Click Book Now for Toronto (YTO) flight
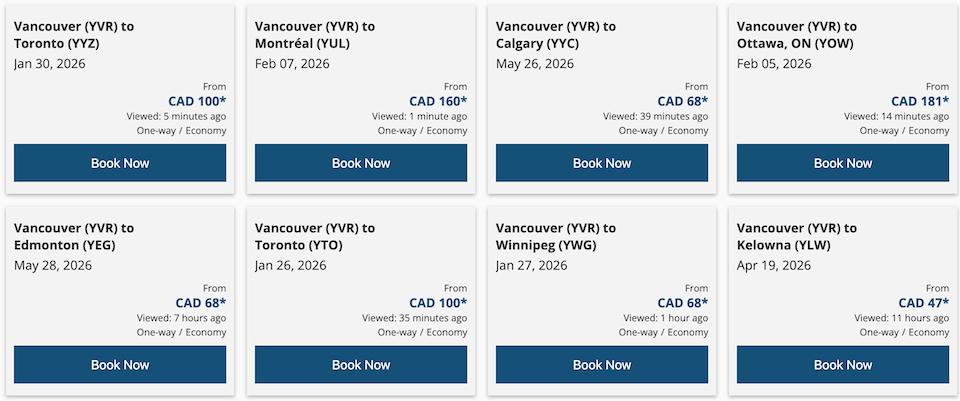960x401 pixels. pyautogui.click(x=361, y=365)
